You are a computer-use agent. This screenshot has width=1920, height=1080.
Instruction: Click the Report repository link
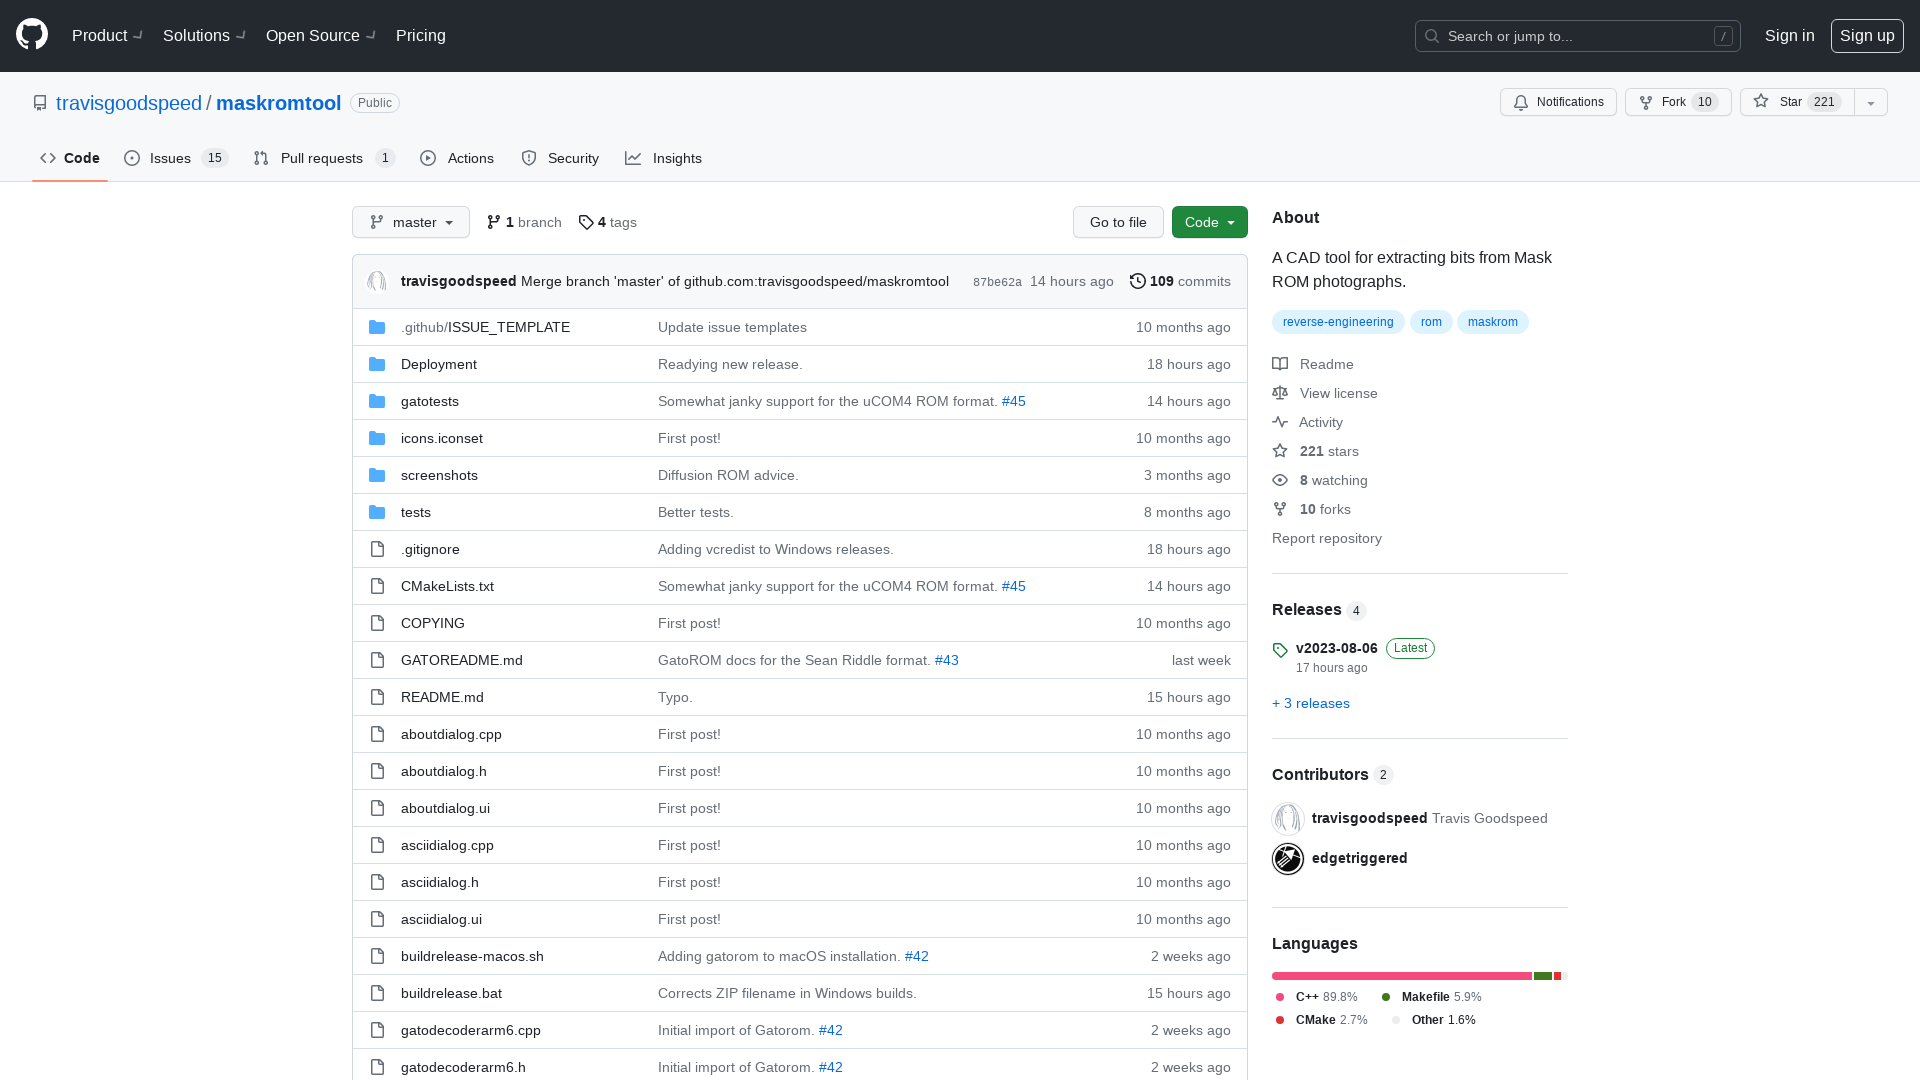(x=1327, y=538)
